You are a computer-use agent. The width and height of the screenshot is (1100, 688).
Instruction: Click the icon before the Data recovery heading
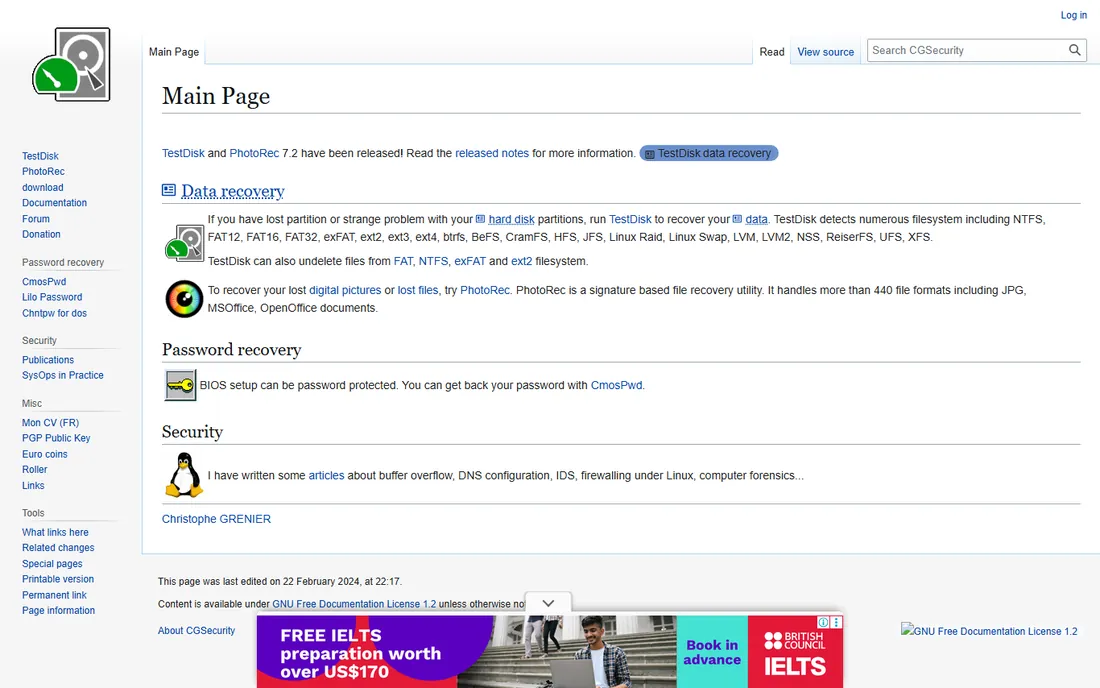tap(168, 190)
